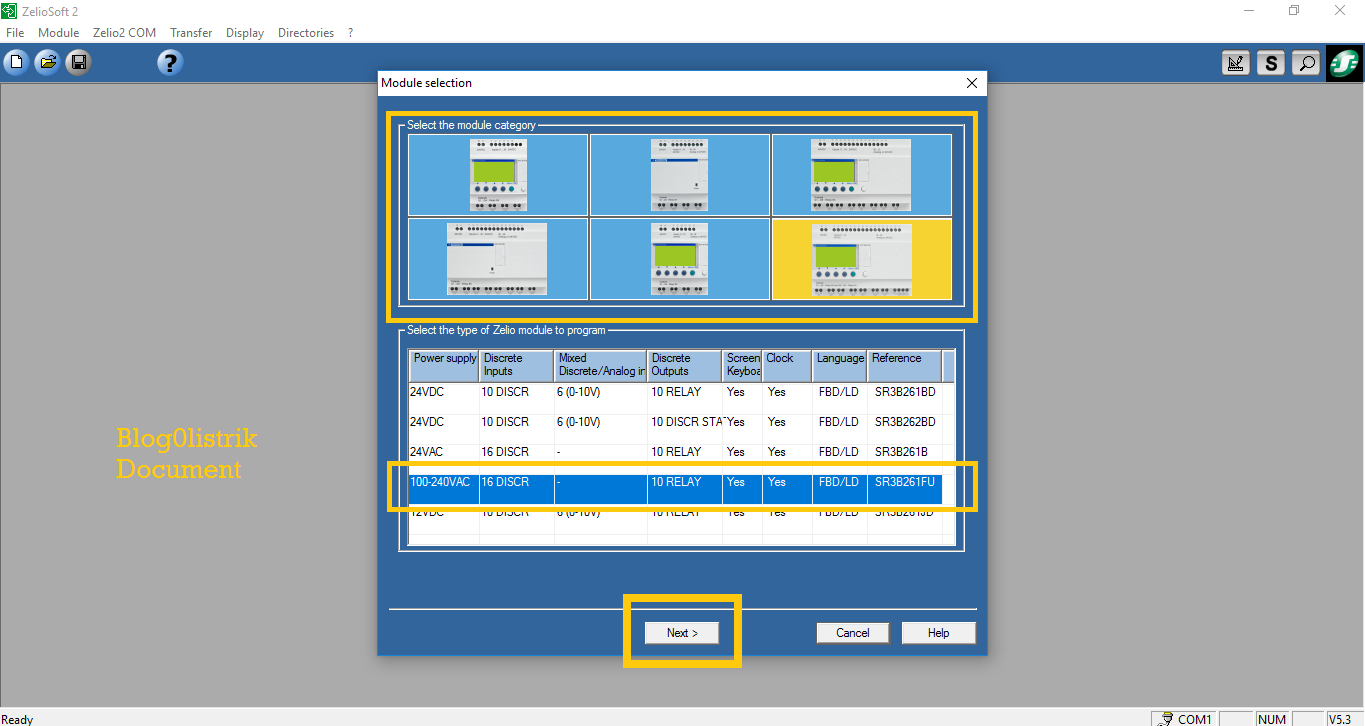
Task: Save the current program
Action: pyautogui.click(x=78, y=61)
